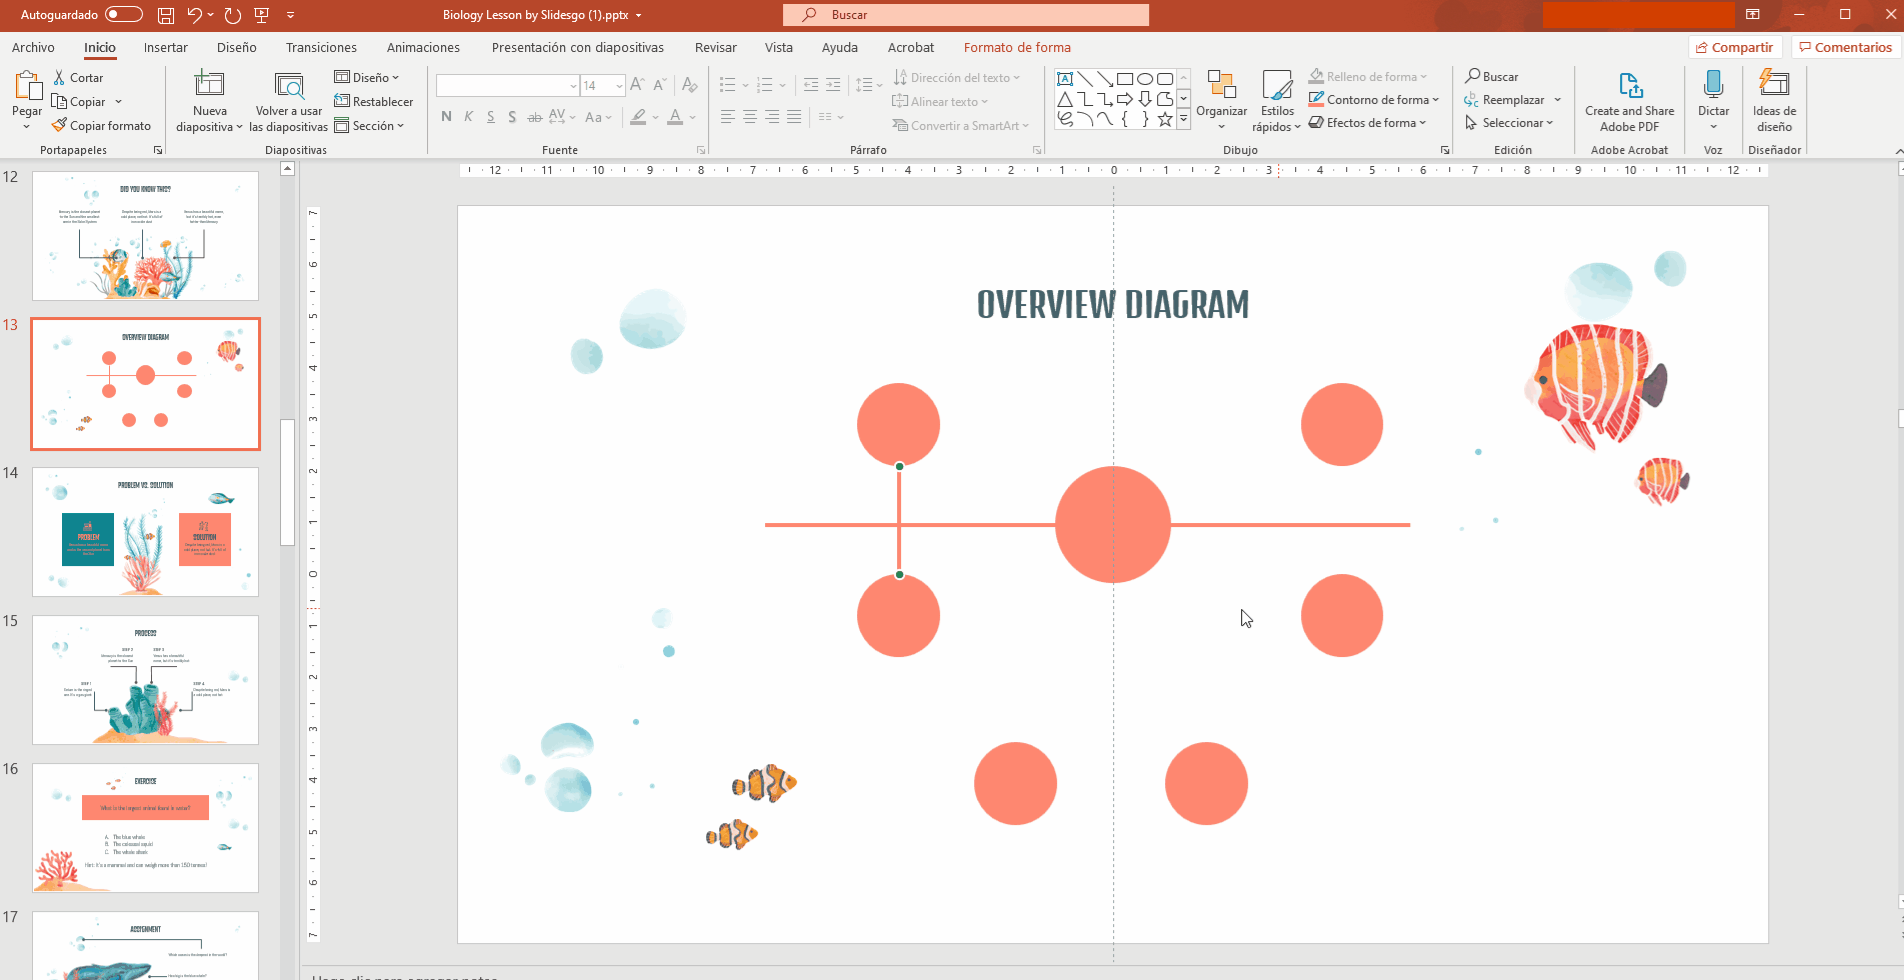Screen dimensions: 1904x980
Task: Toggle bold formatting with the N button
Action: click(446, 116)
